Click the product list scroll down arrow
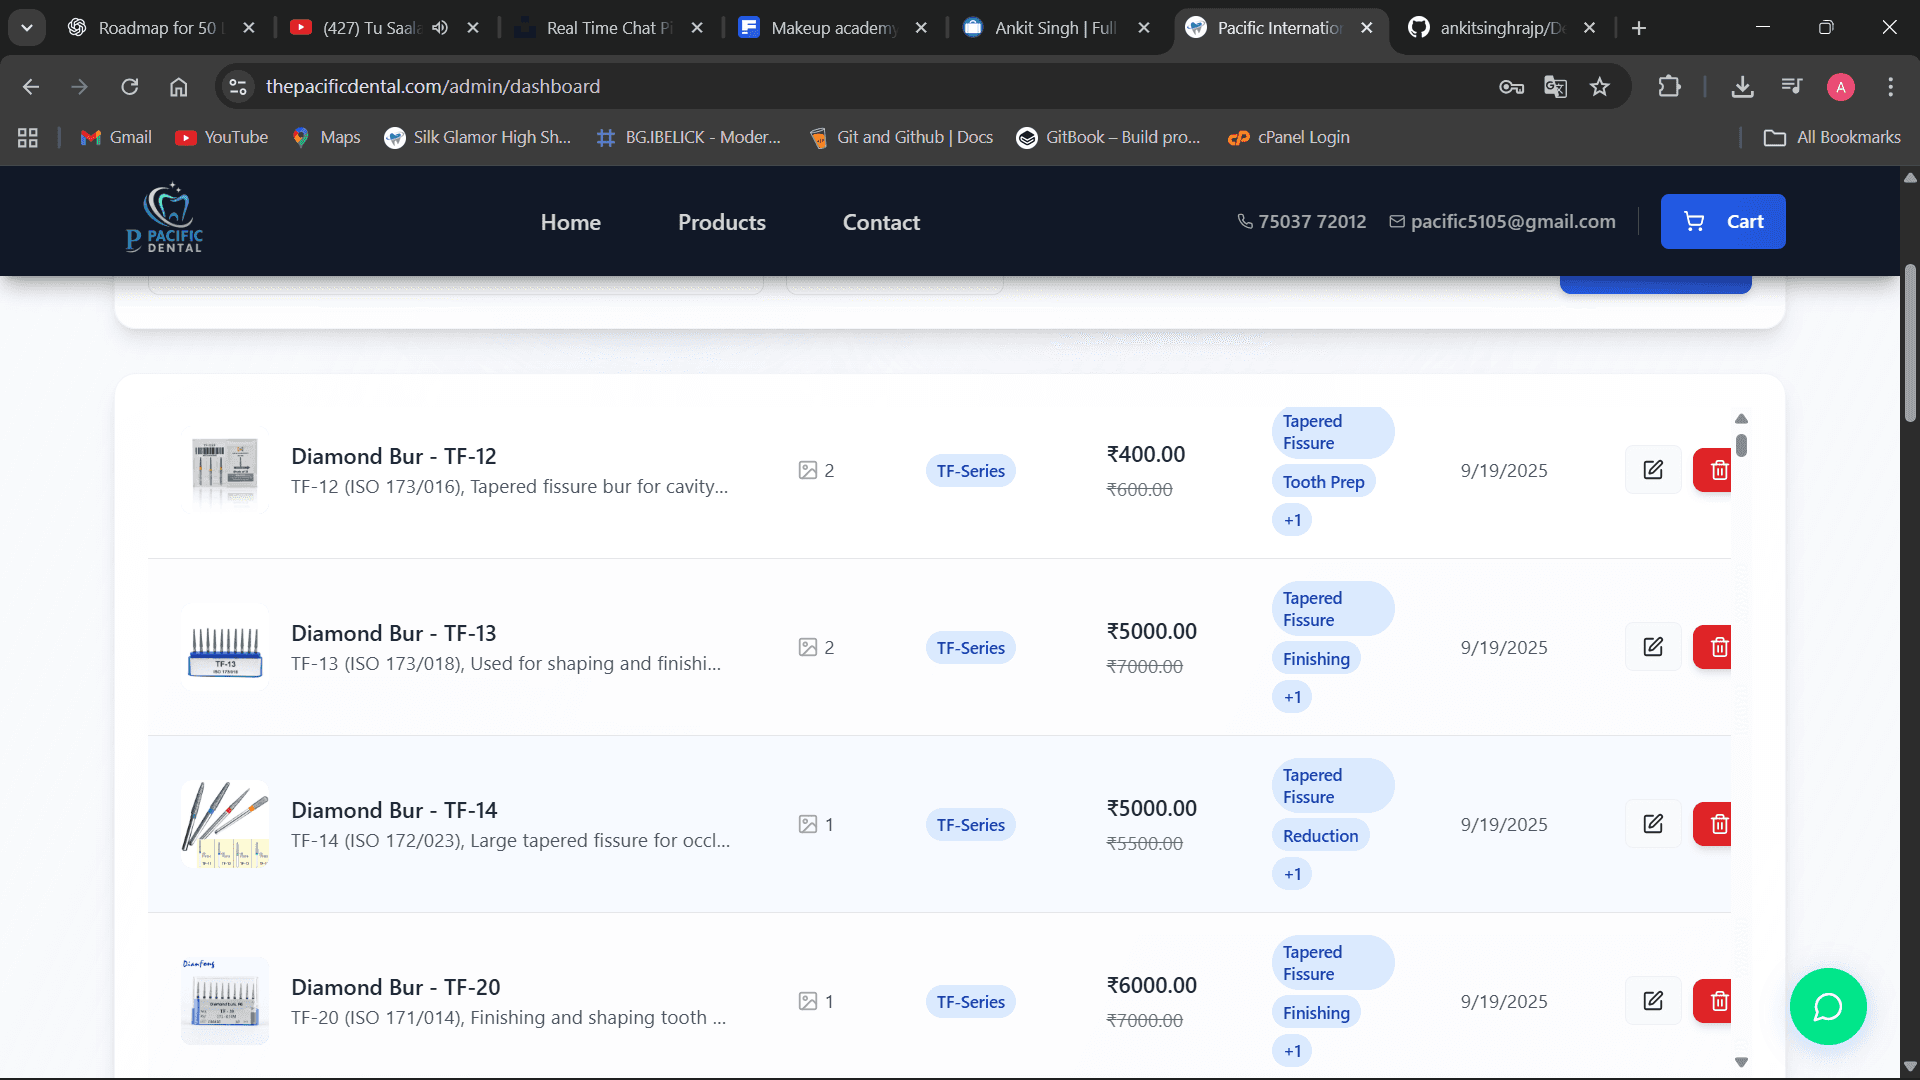 click(1741, 1062)
